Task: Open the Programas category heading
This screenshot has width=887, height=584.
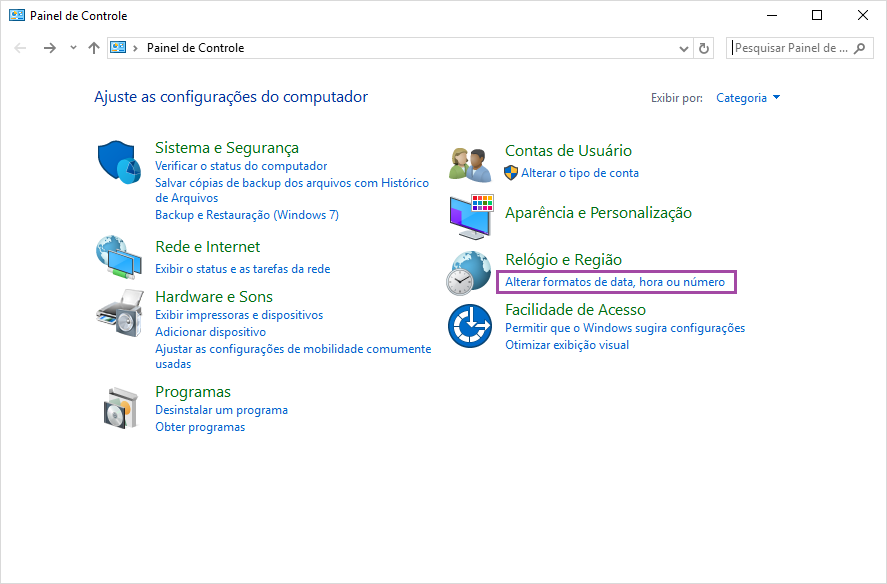Action: 193,392
